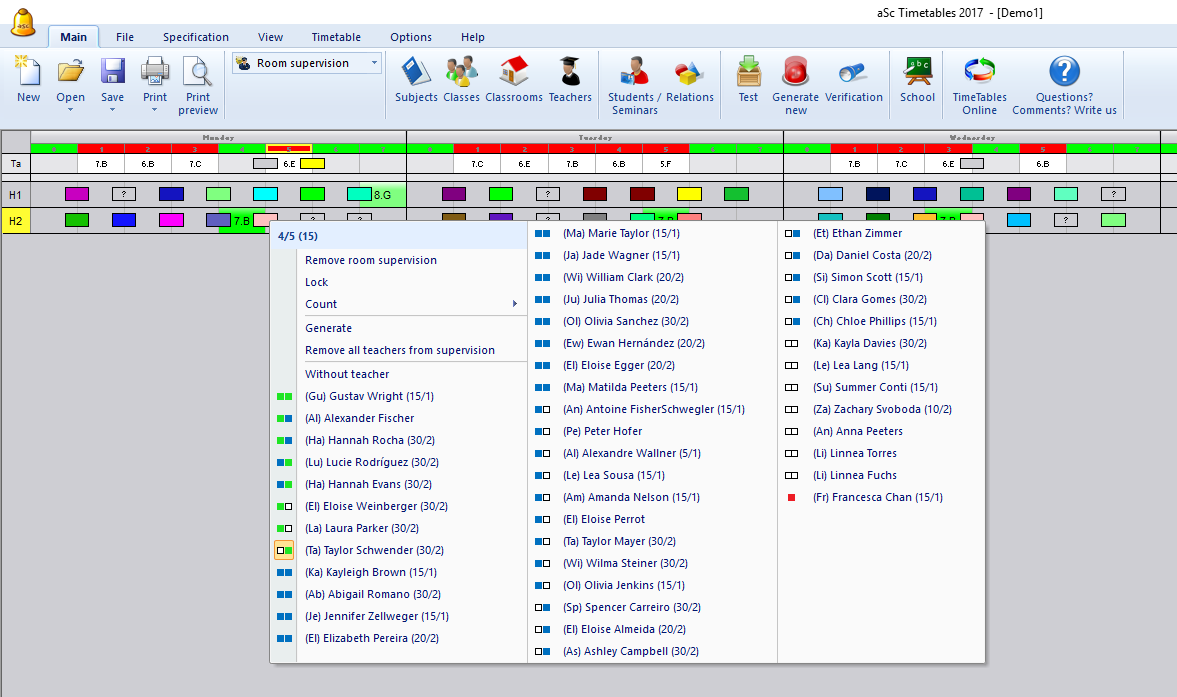This screenshot has width=1177, height=697.
Task: Expand the Open button dropdown arrow
Action: click(70, 110)
